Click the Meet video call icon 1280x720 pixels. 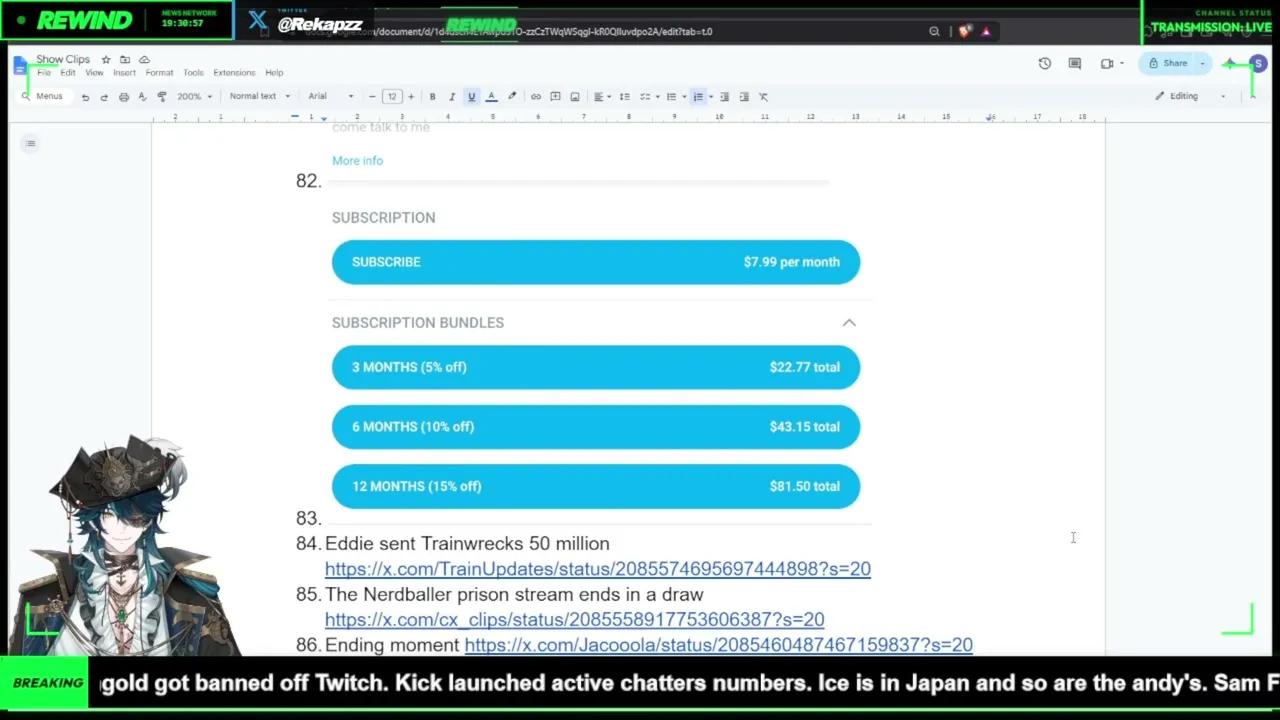[1107, 64]
